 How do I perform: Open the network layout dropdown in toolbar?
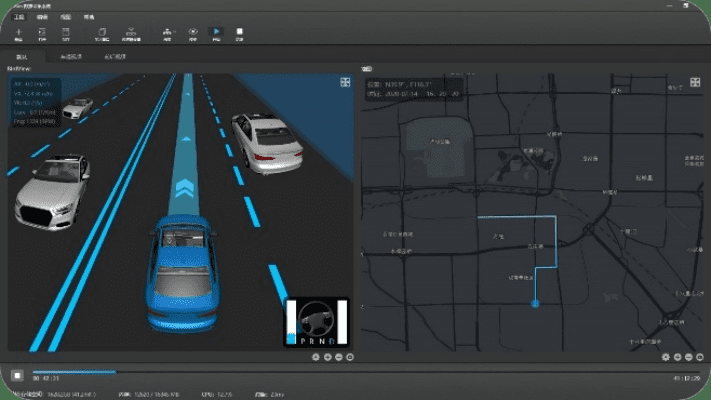166,34
